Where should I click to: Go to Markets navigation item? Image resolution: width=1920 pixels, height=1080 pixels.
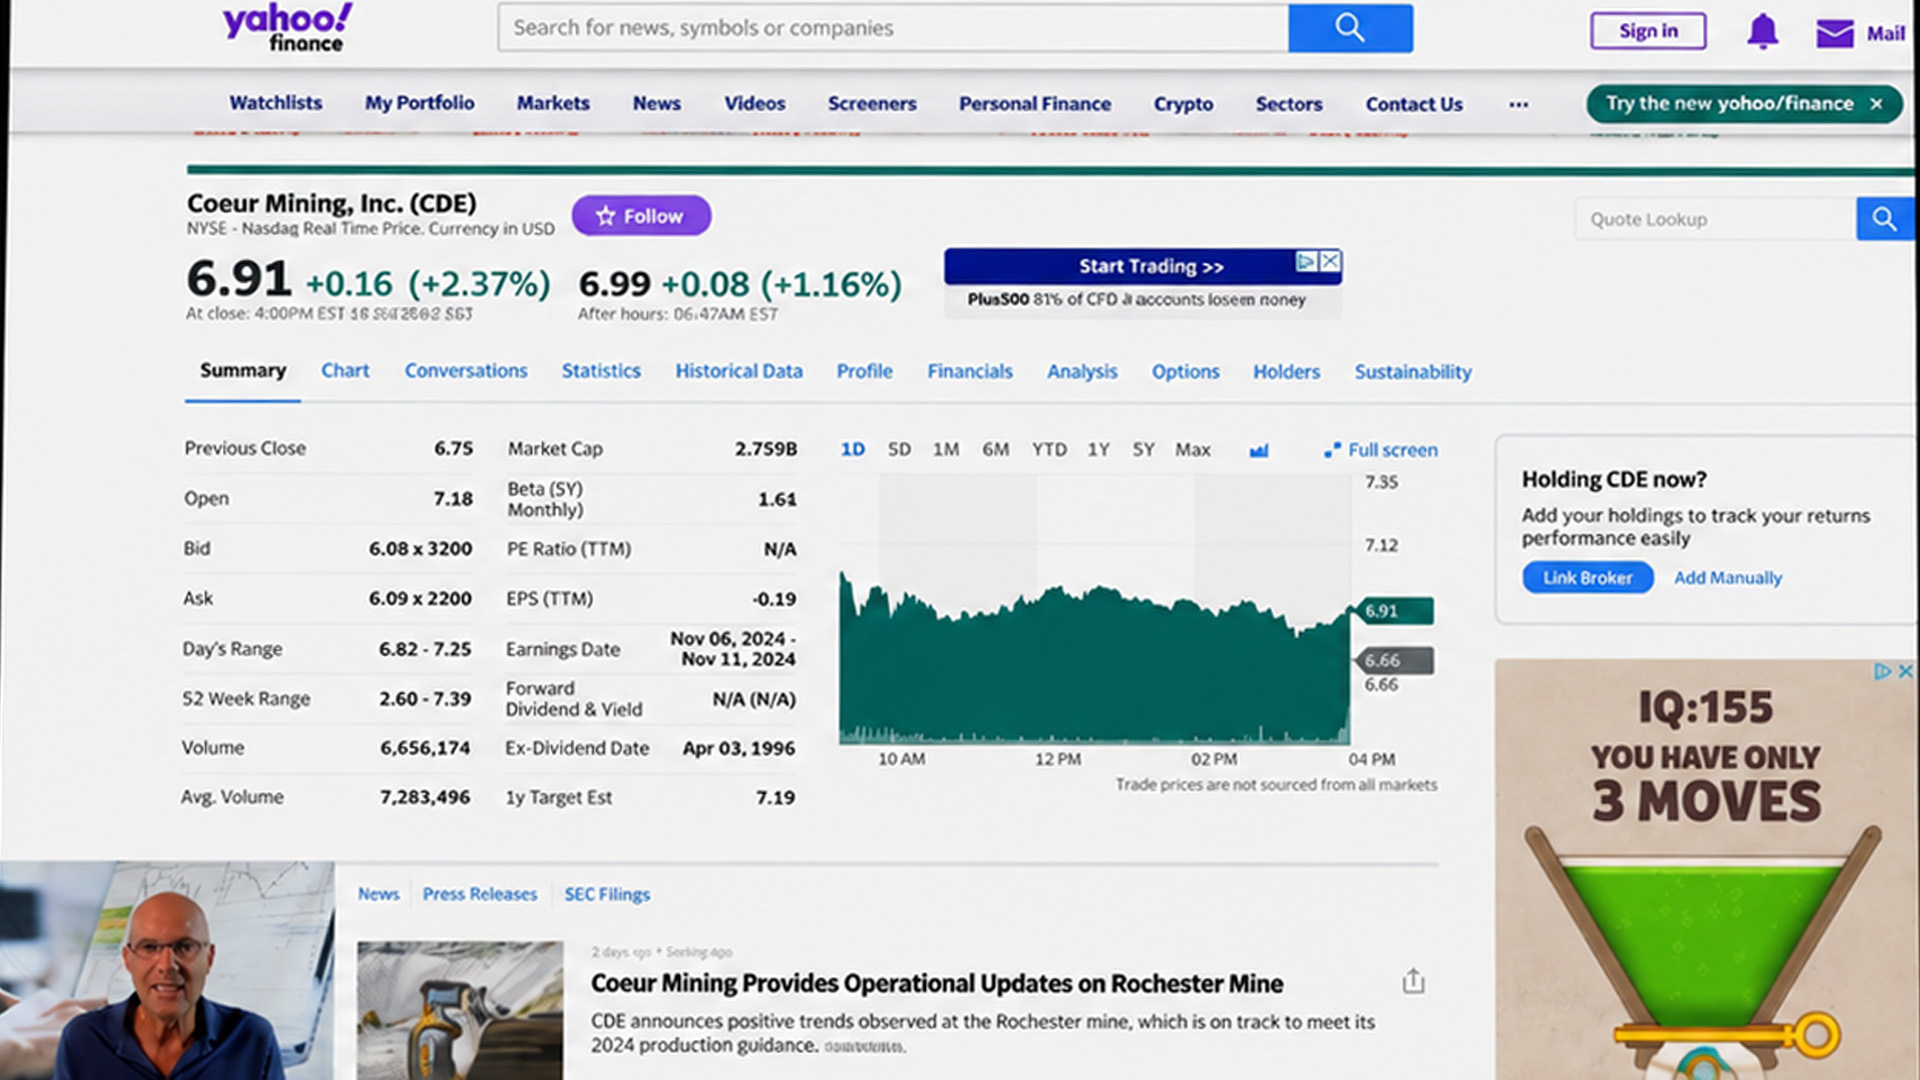pos(553,103)
